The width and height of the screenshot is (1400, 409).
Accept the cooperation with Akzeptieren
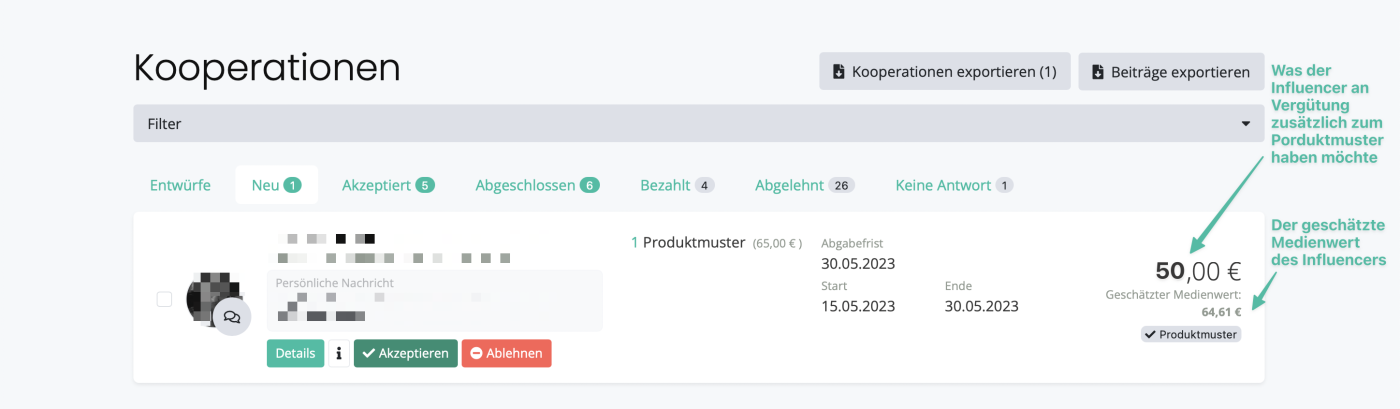click(x=405, y=353)
